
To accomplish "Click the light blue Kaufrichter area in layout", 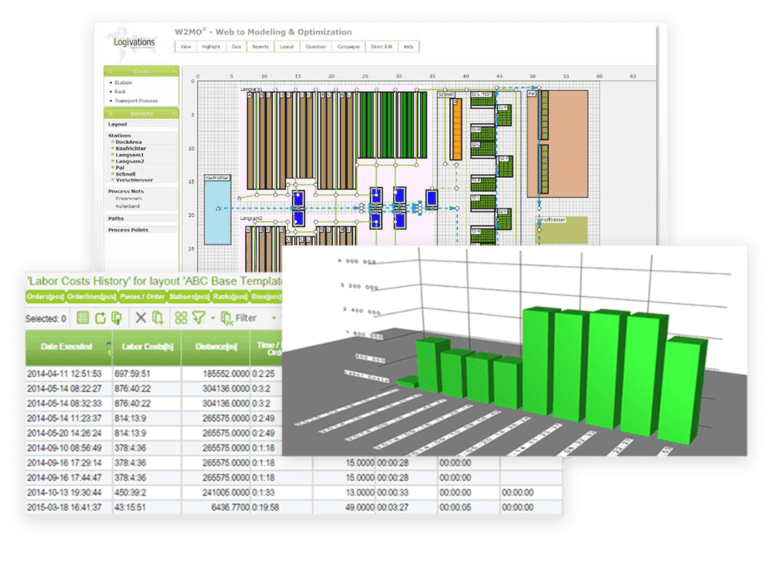I will [x=216, y=208].
